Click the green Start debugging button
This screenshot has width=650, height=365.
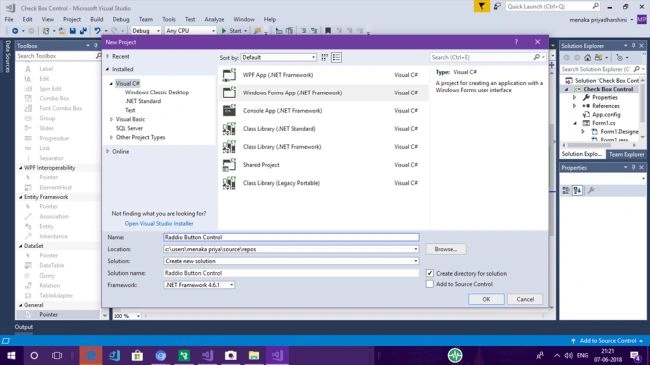point(234,31)
